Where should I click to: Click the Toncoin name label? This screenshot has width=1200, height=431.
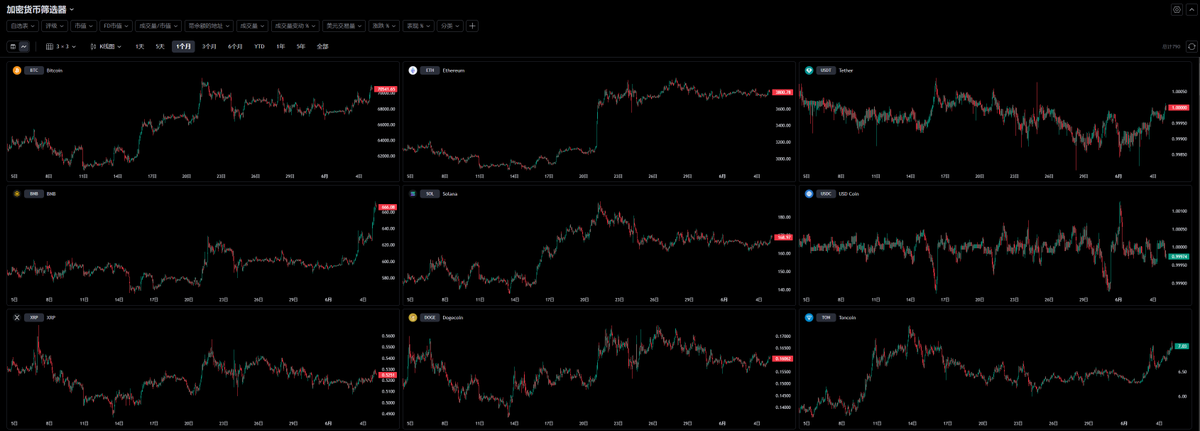click(847, 317)
